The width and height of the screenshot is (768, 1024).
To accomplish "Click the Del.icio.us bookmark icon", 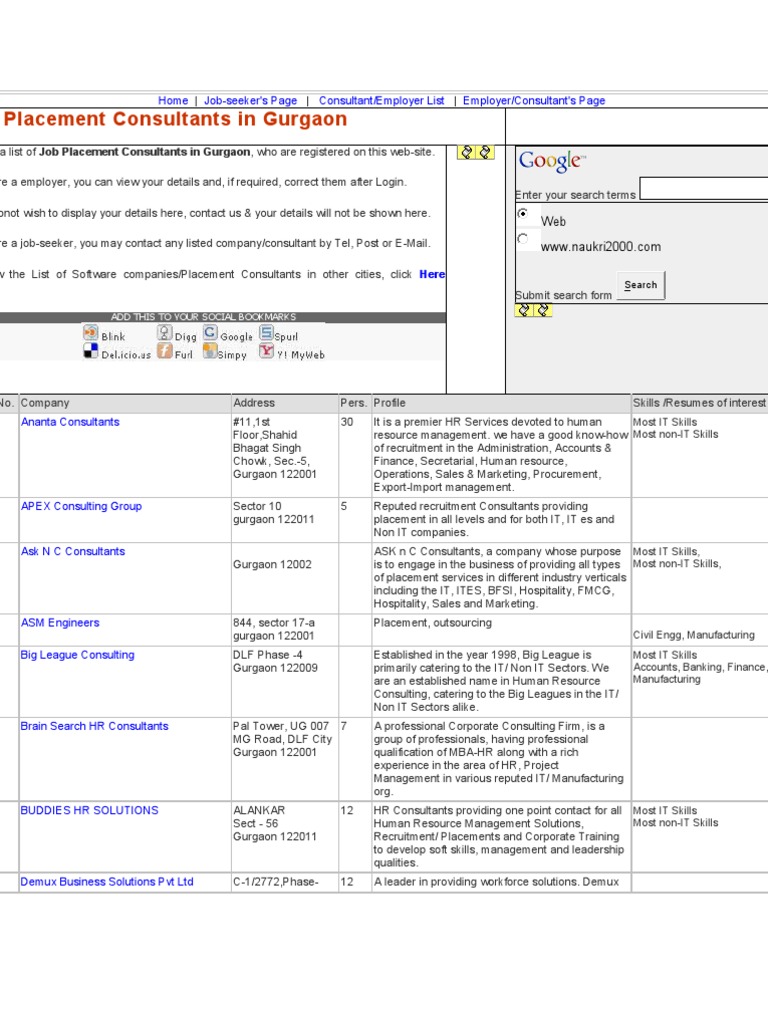I will tap(90, 351).
